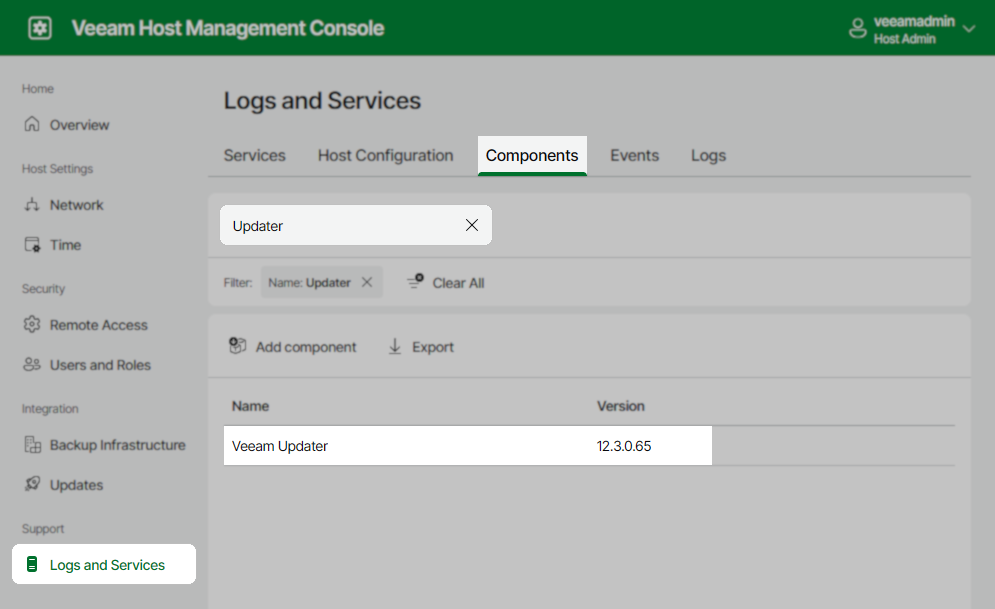Switch to the Host Configuration tab
Image resolution: width=995 pixels, height=609 pixels.
386,155
